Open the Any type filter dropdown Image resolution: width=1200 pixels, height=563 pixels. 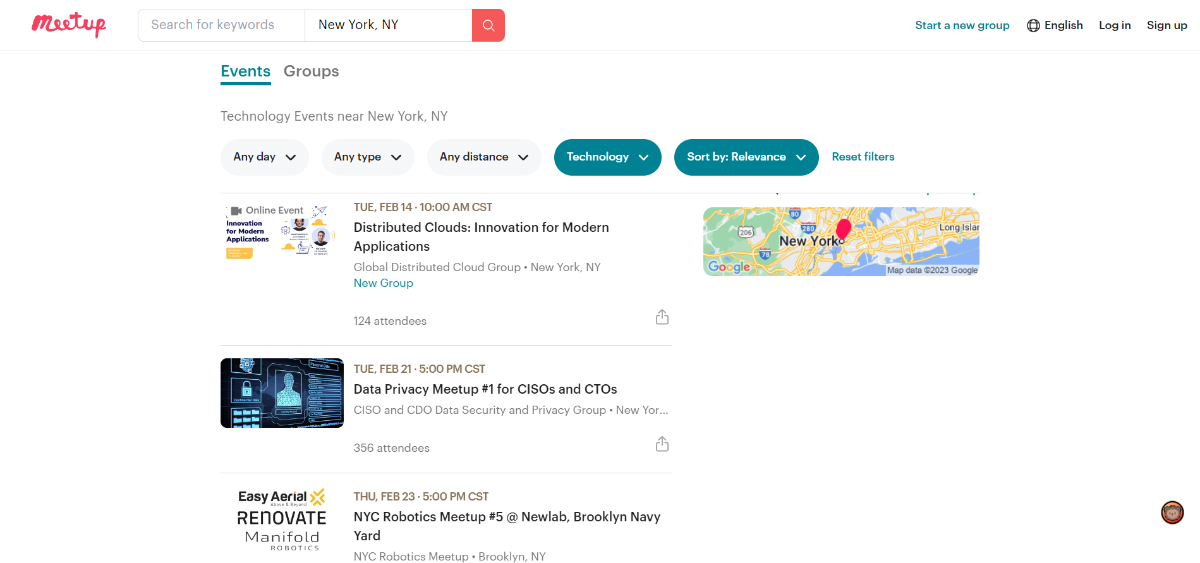click(368, 157)
